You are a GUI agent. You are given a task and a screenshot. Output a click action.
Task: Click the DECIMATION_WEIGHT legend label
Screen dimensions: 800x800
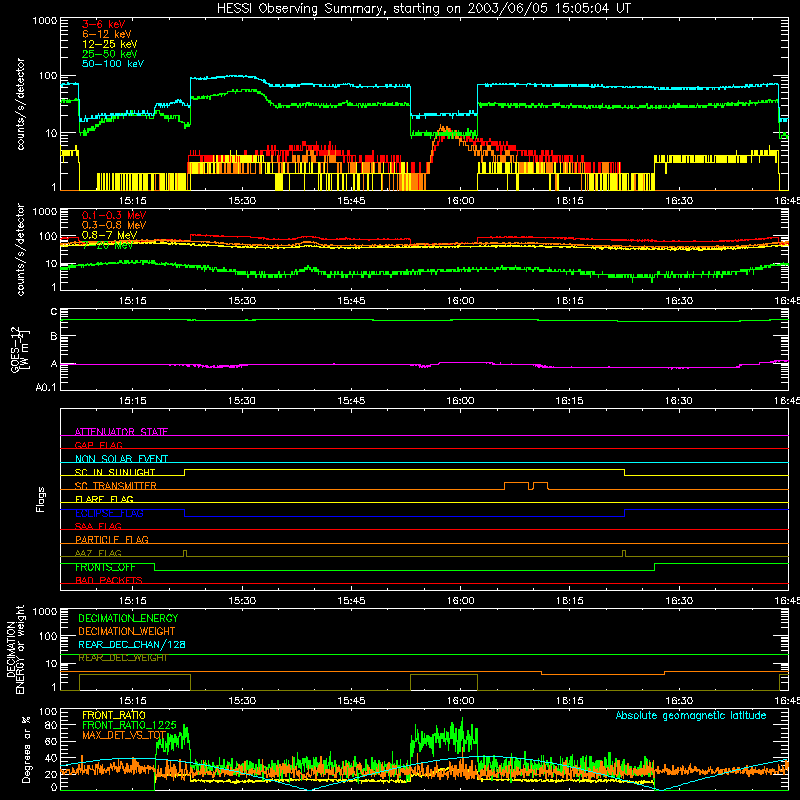pos(127,631)
